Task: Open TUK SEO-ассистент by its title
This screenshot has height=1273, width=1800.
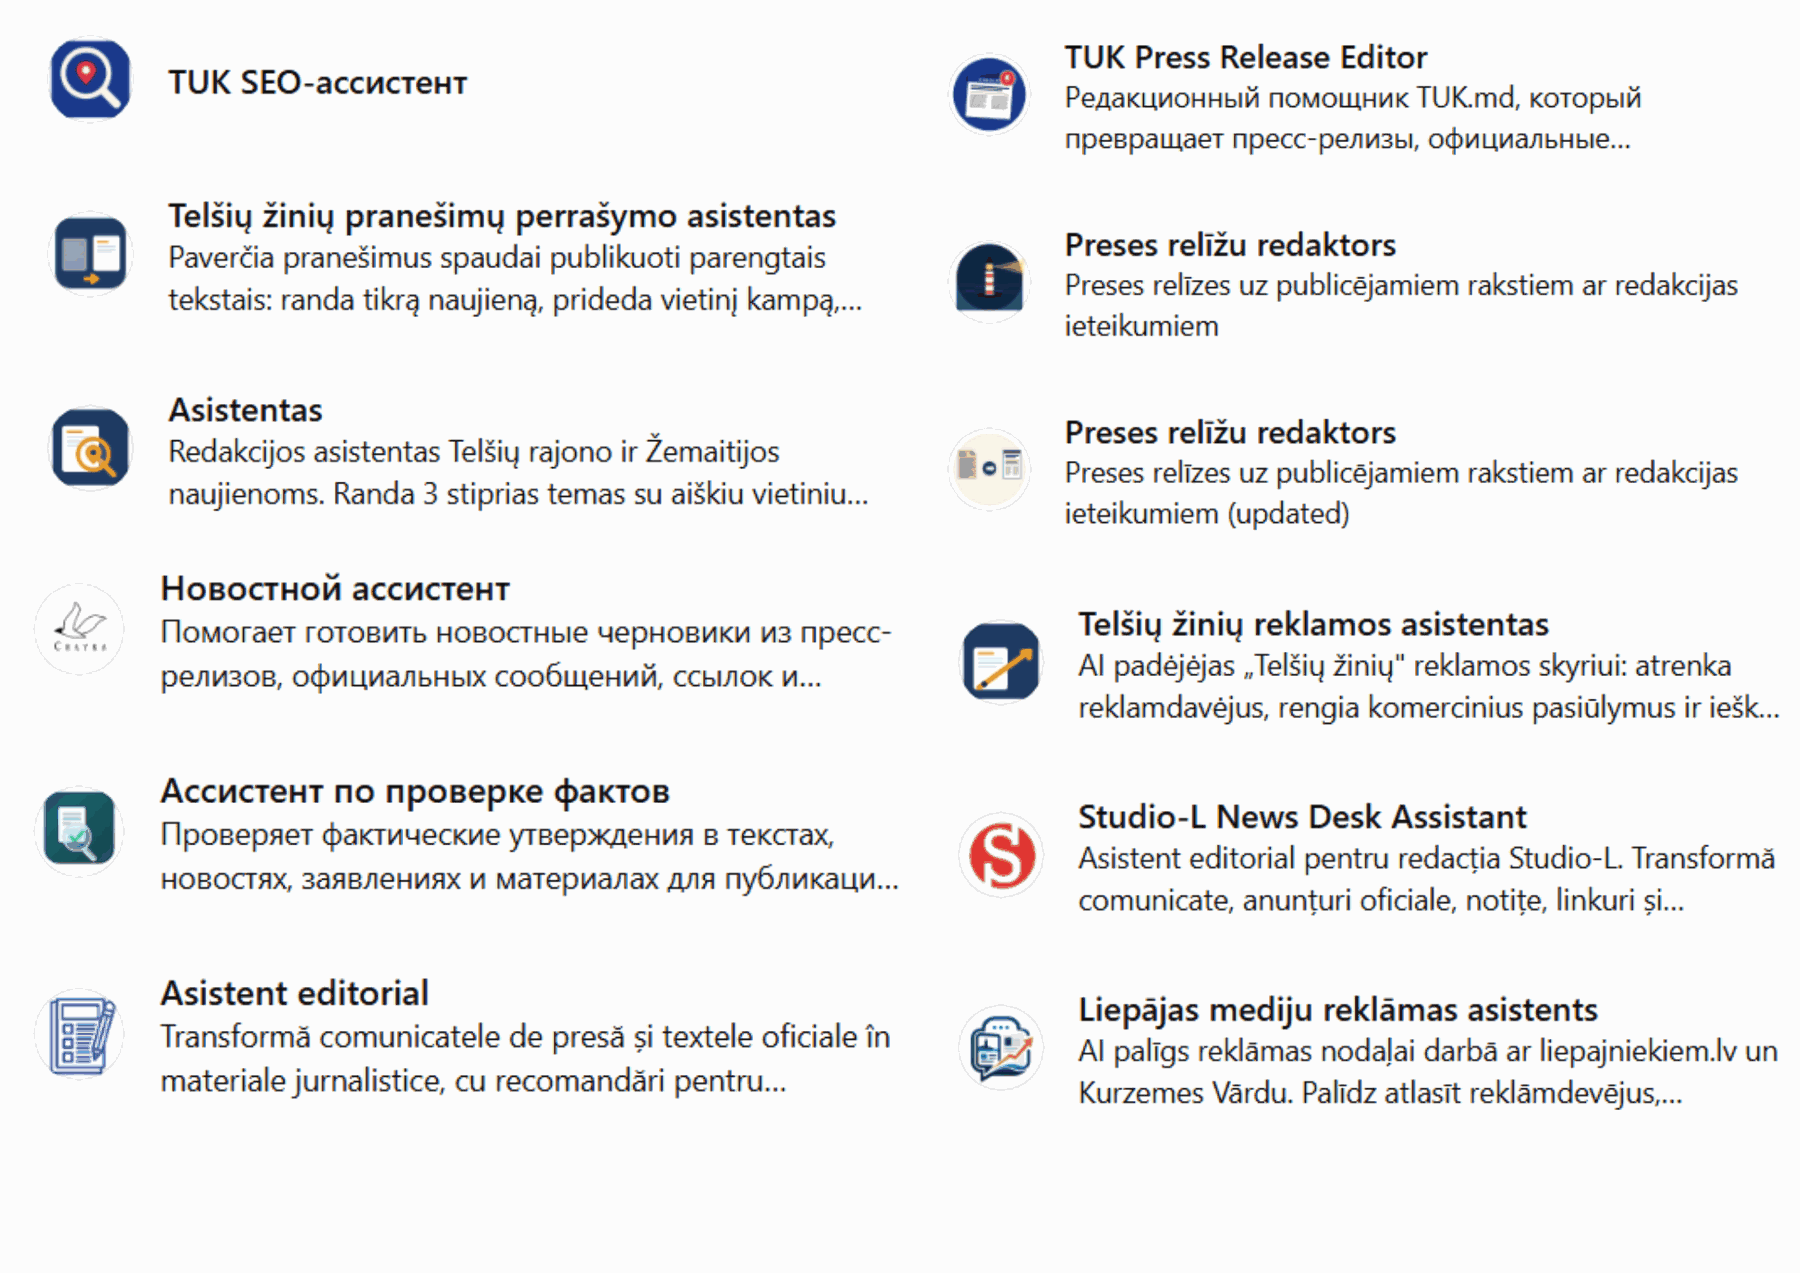Action: [x=317, y=82]
